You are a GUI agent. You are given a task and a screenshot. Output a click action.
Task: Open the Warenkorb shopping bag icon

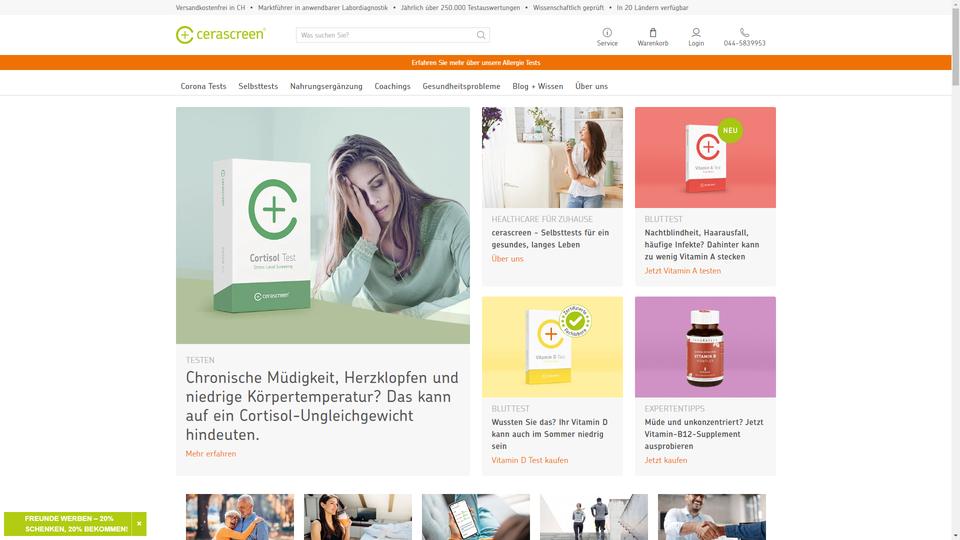coord(653,32)
